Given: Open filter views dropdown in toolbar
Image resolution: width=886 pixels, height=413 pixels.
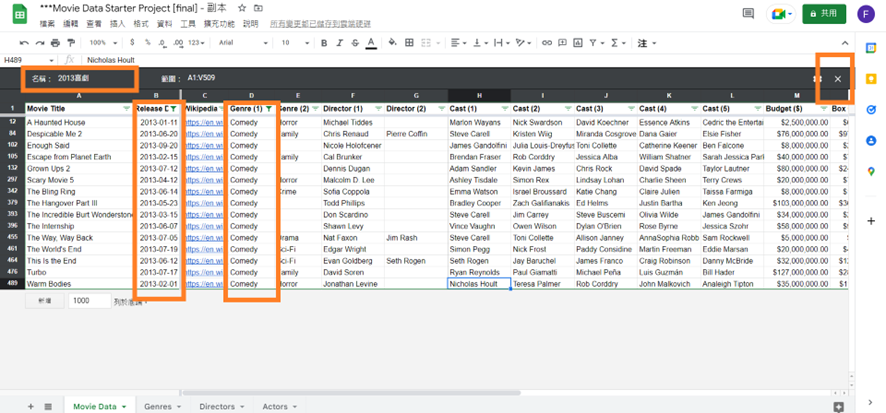Looking at the screenshot, I should pos(596,43).
